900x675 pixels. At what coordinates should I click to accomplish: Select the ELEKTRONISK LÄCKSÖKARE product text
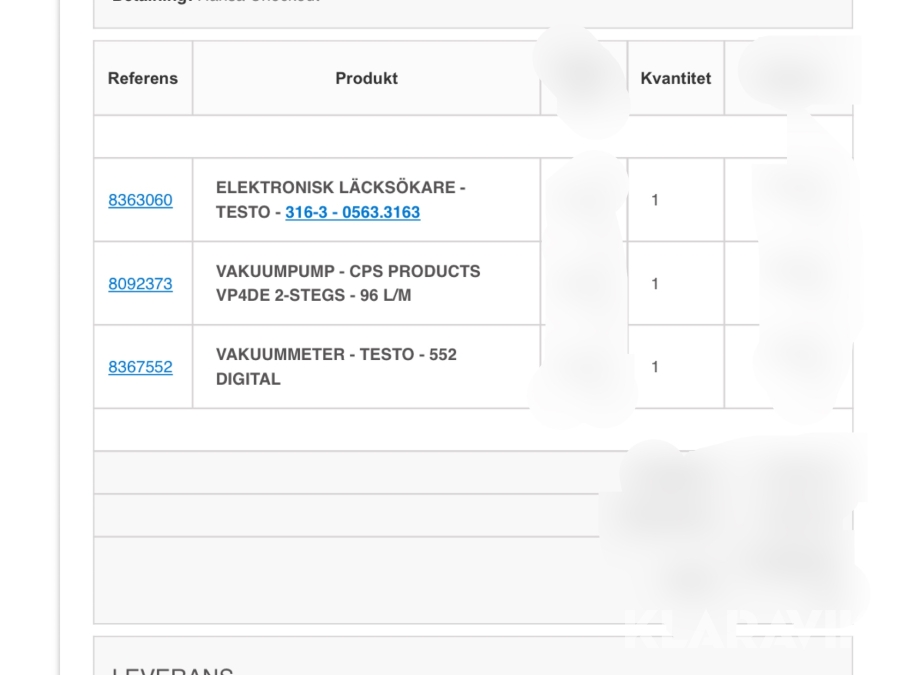click(x=340, y=188)
